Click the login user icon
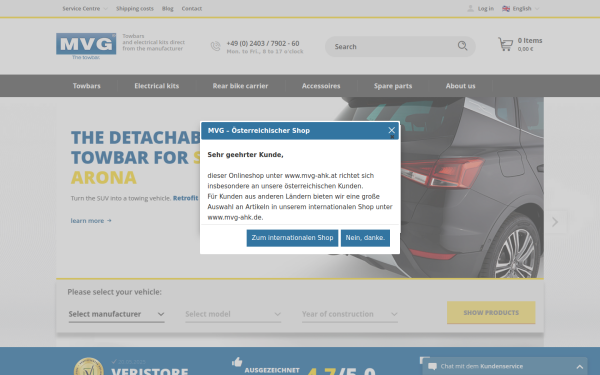 coord(470,8)
